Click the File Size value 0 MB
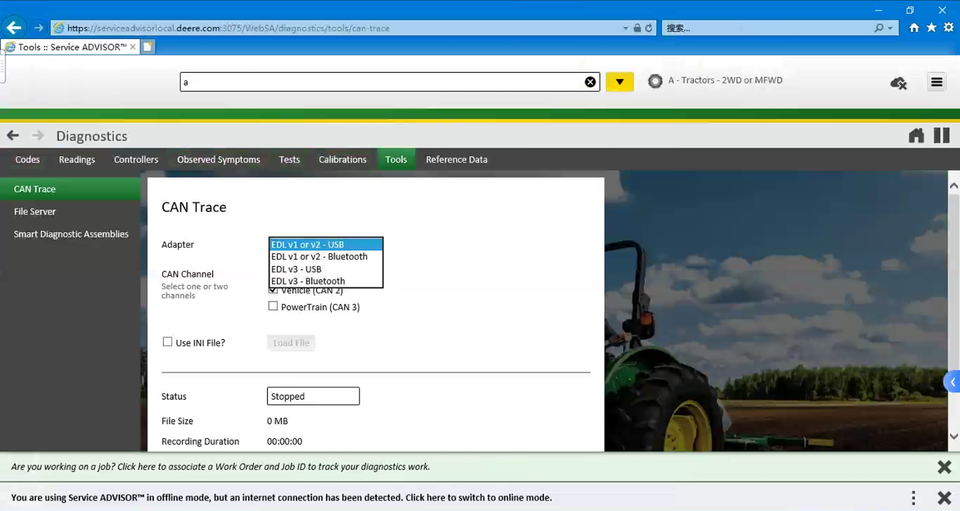Screen dimensions: 960x511 pos(277,421)
